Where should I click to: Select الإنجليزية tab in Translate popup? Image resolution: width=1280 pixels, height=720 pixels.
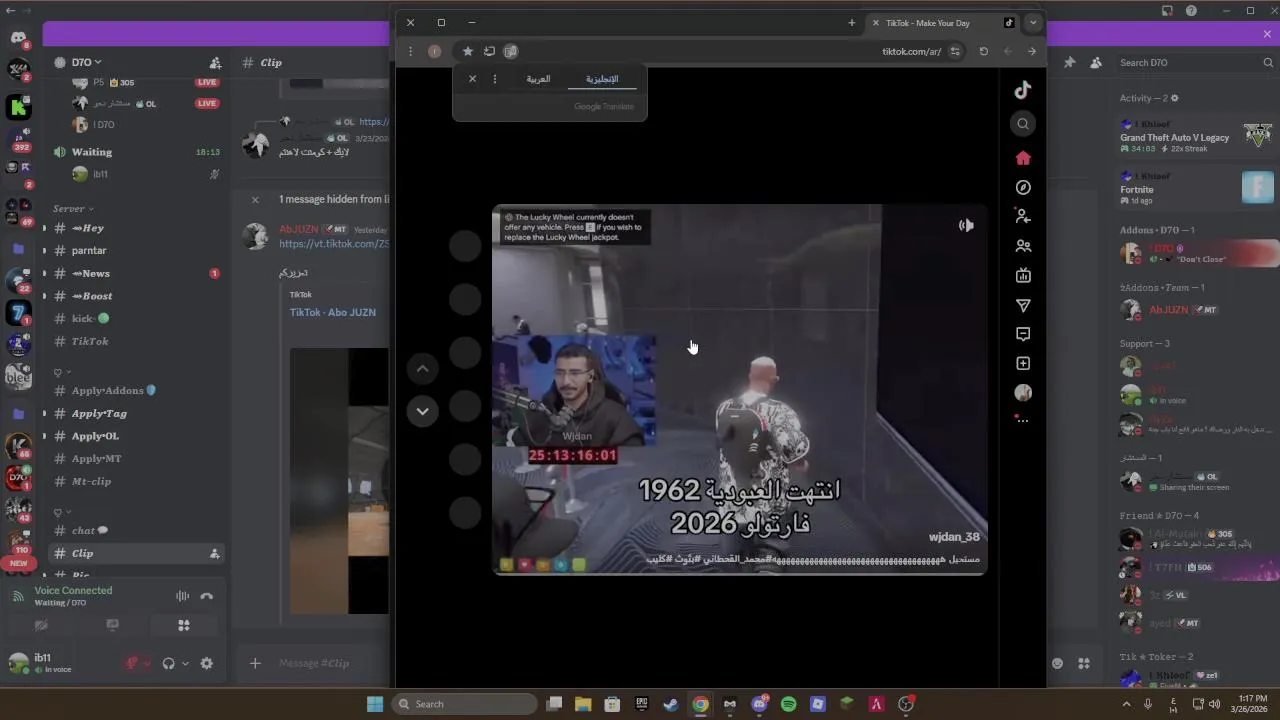pos(601,79)
